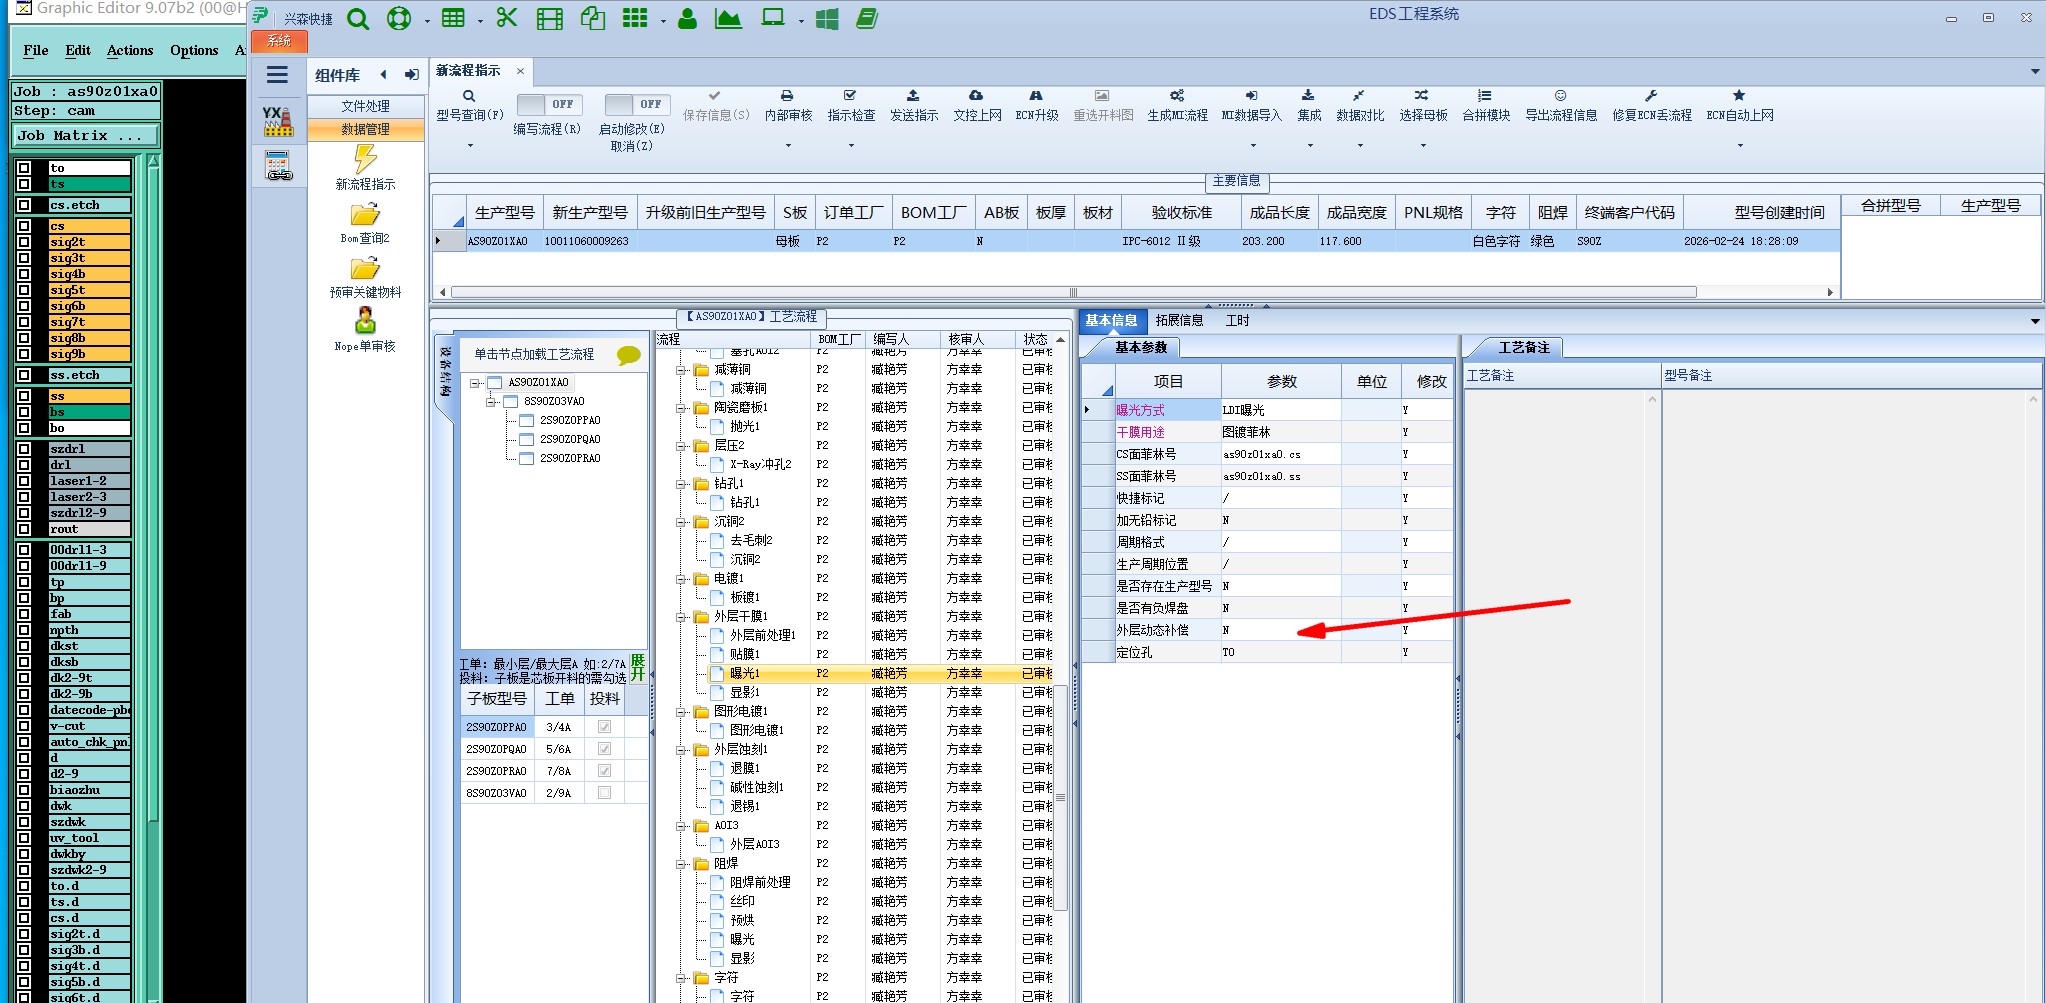Open the Bom查询2 folder icon
This screenshot has height=1003, width=2046.
[365, 215]
